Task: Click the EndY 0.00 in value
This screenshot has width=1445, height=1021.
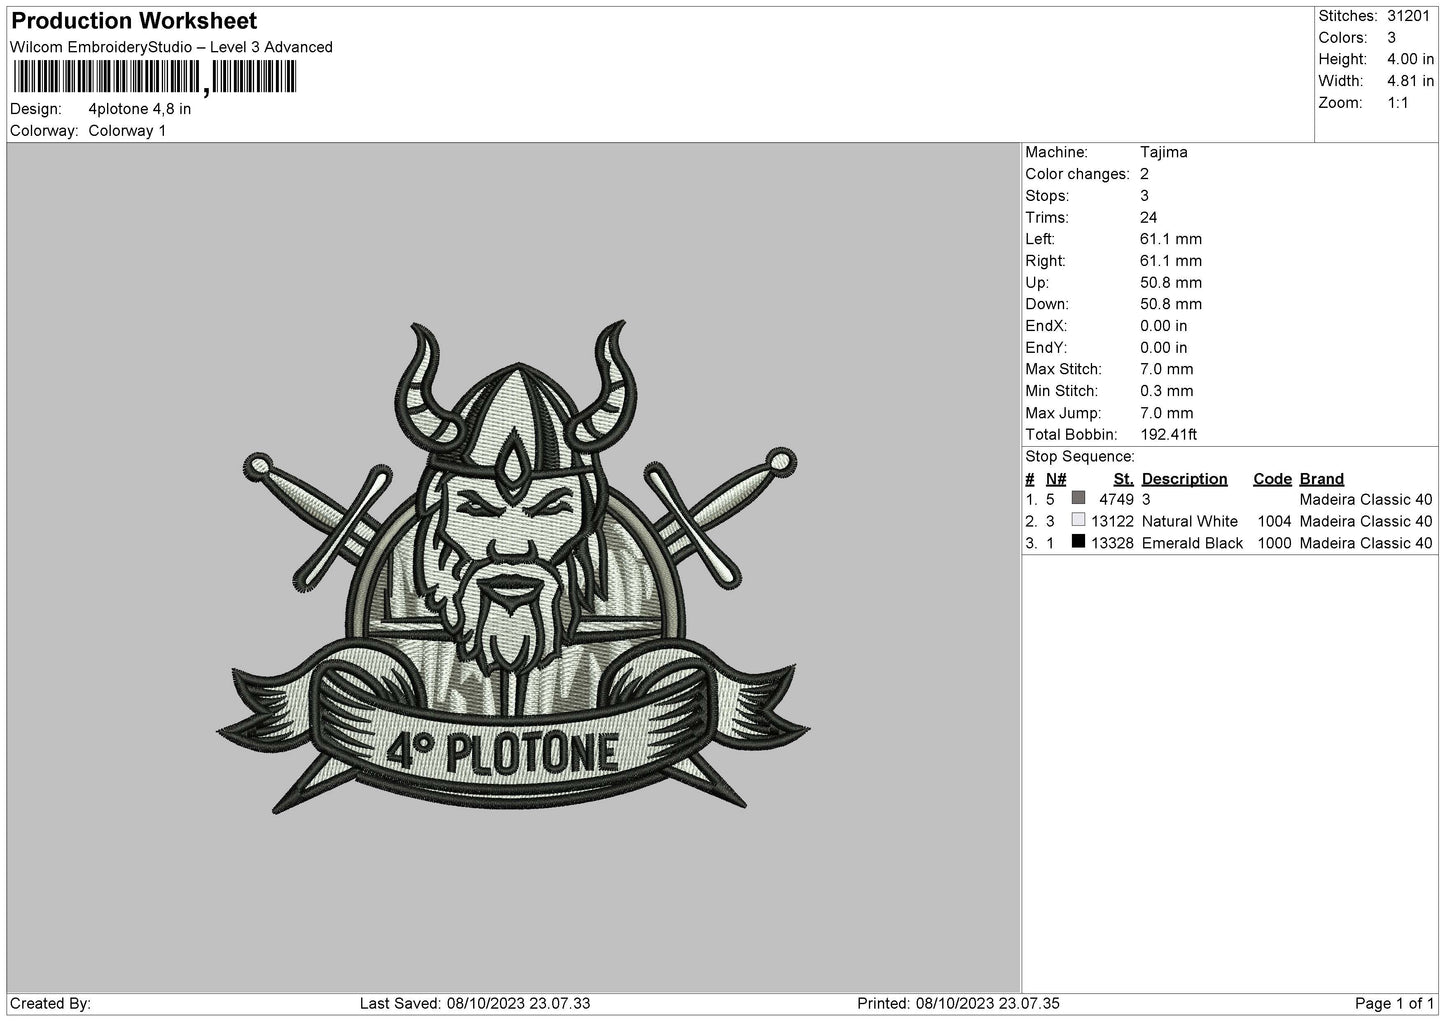Action: [1164, 348]
